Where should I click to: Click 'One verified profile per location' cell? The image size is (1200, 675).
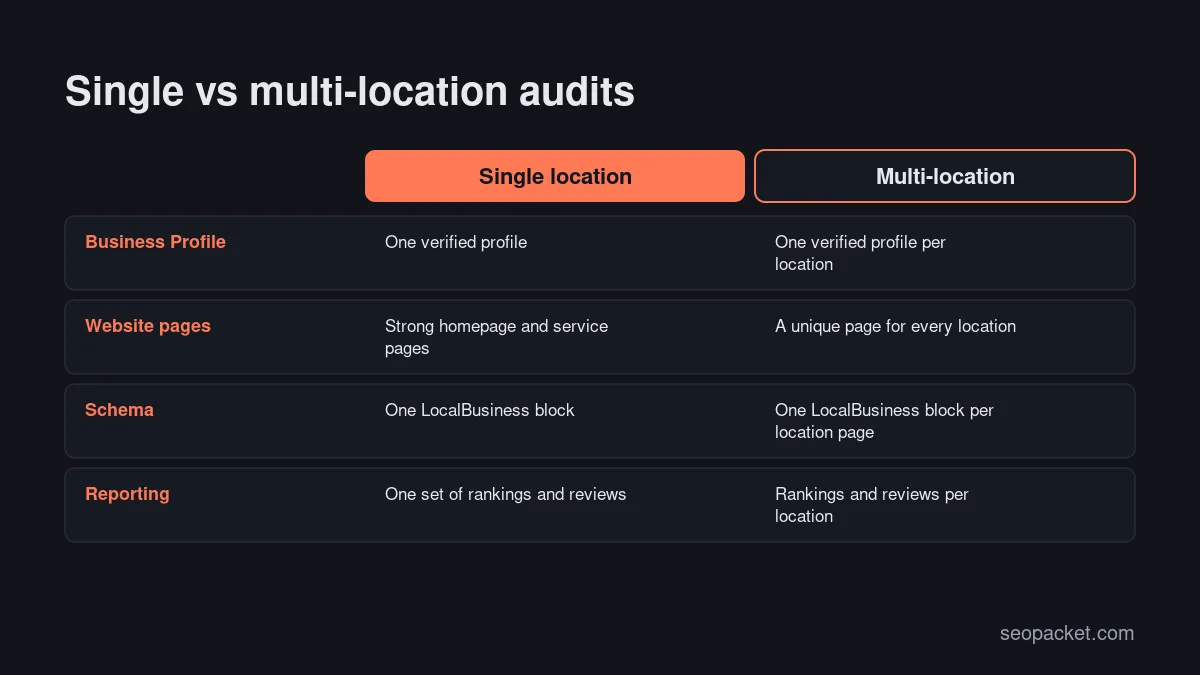click(860, 253)
